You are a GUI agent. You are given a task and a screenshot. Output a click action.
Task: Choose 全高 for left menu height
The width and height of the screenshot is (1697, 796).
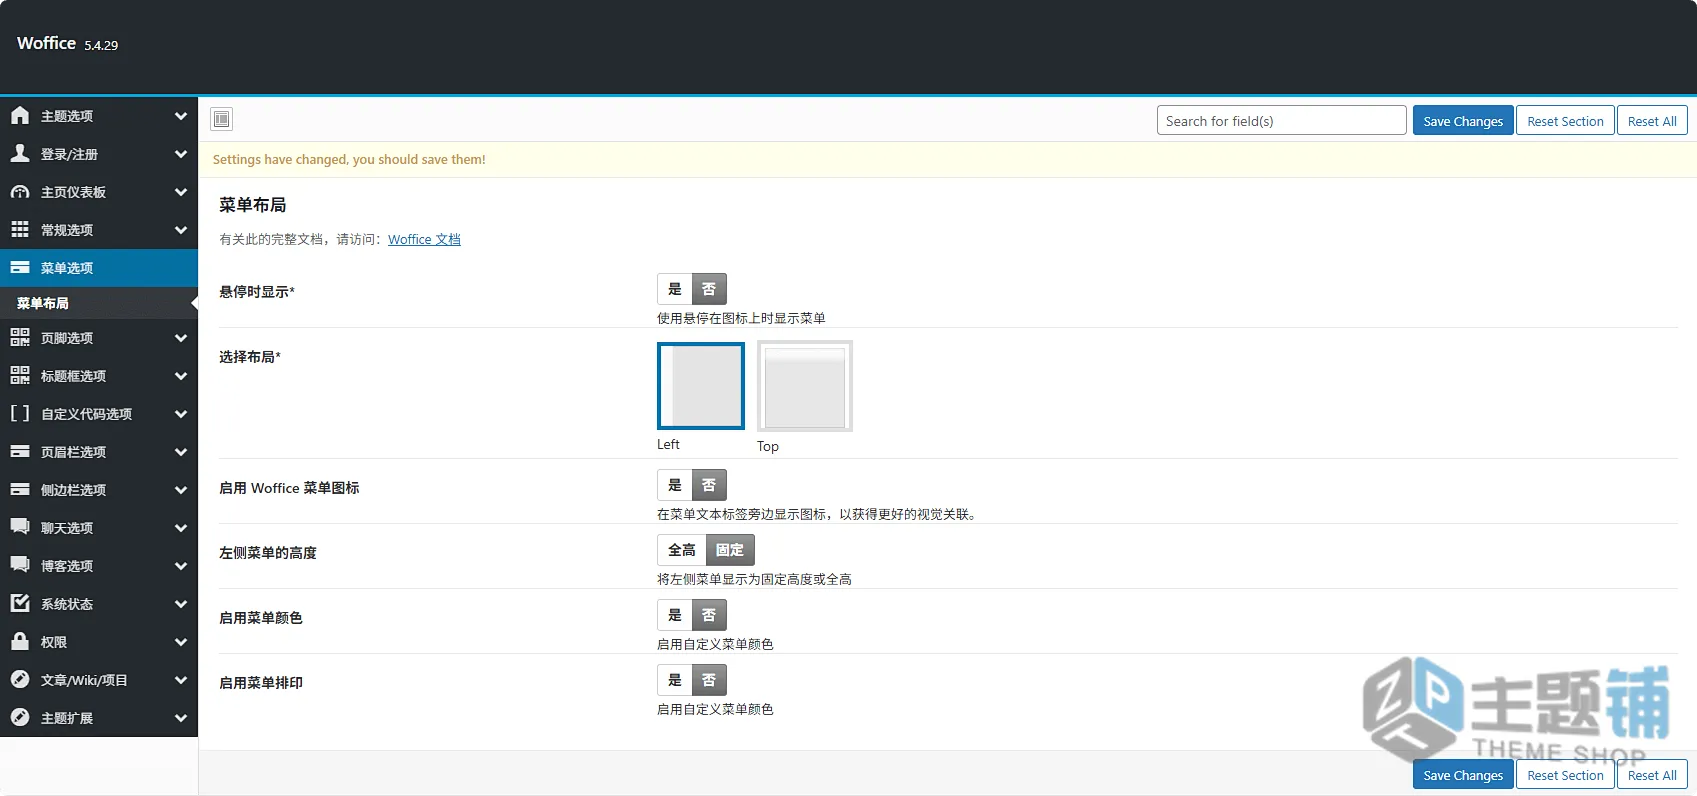(682, 550)
